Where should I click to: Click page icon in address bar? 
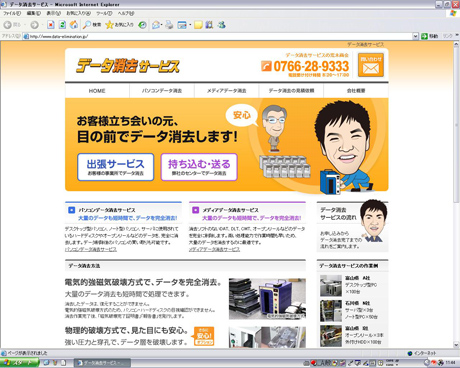click(26, 36)
